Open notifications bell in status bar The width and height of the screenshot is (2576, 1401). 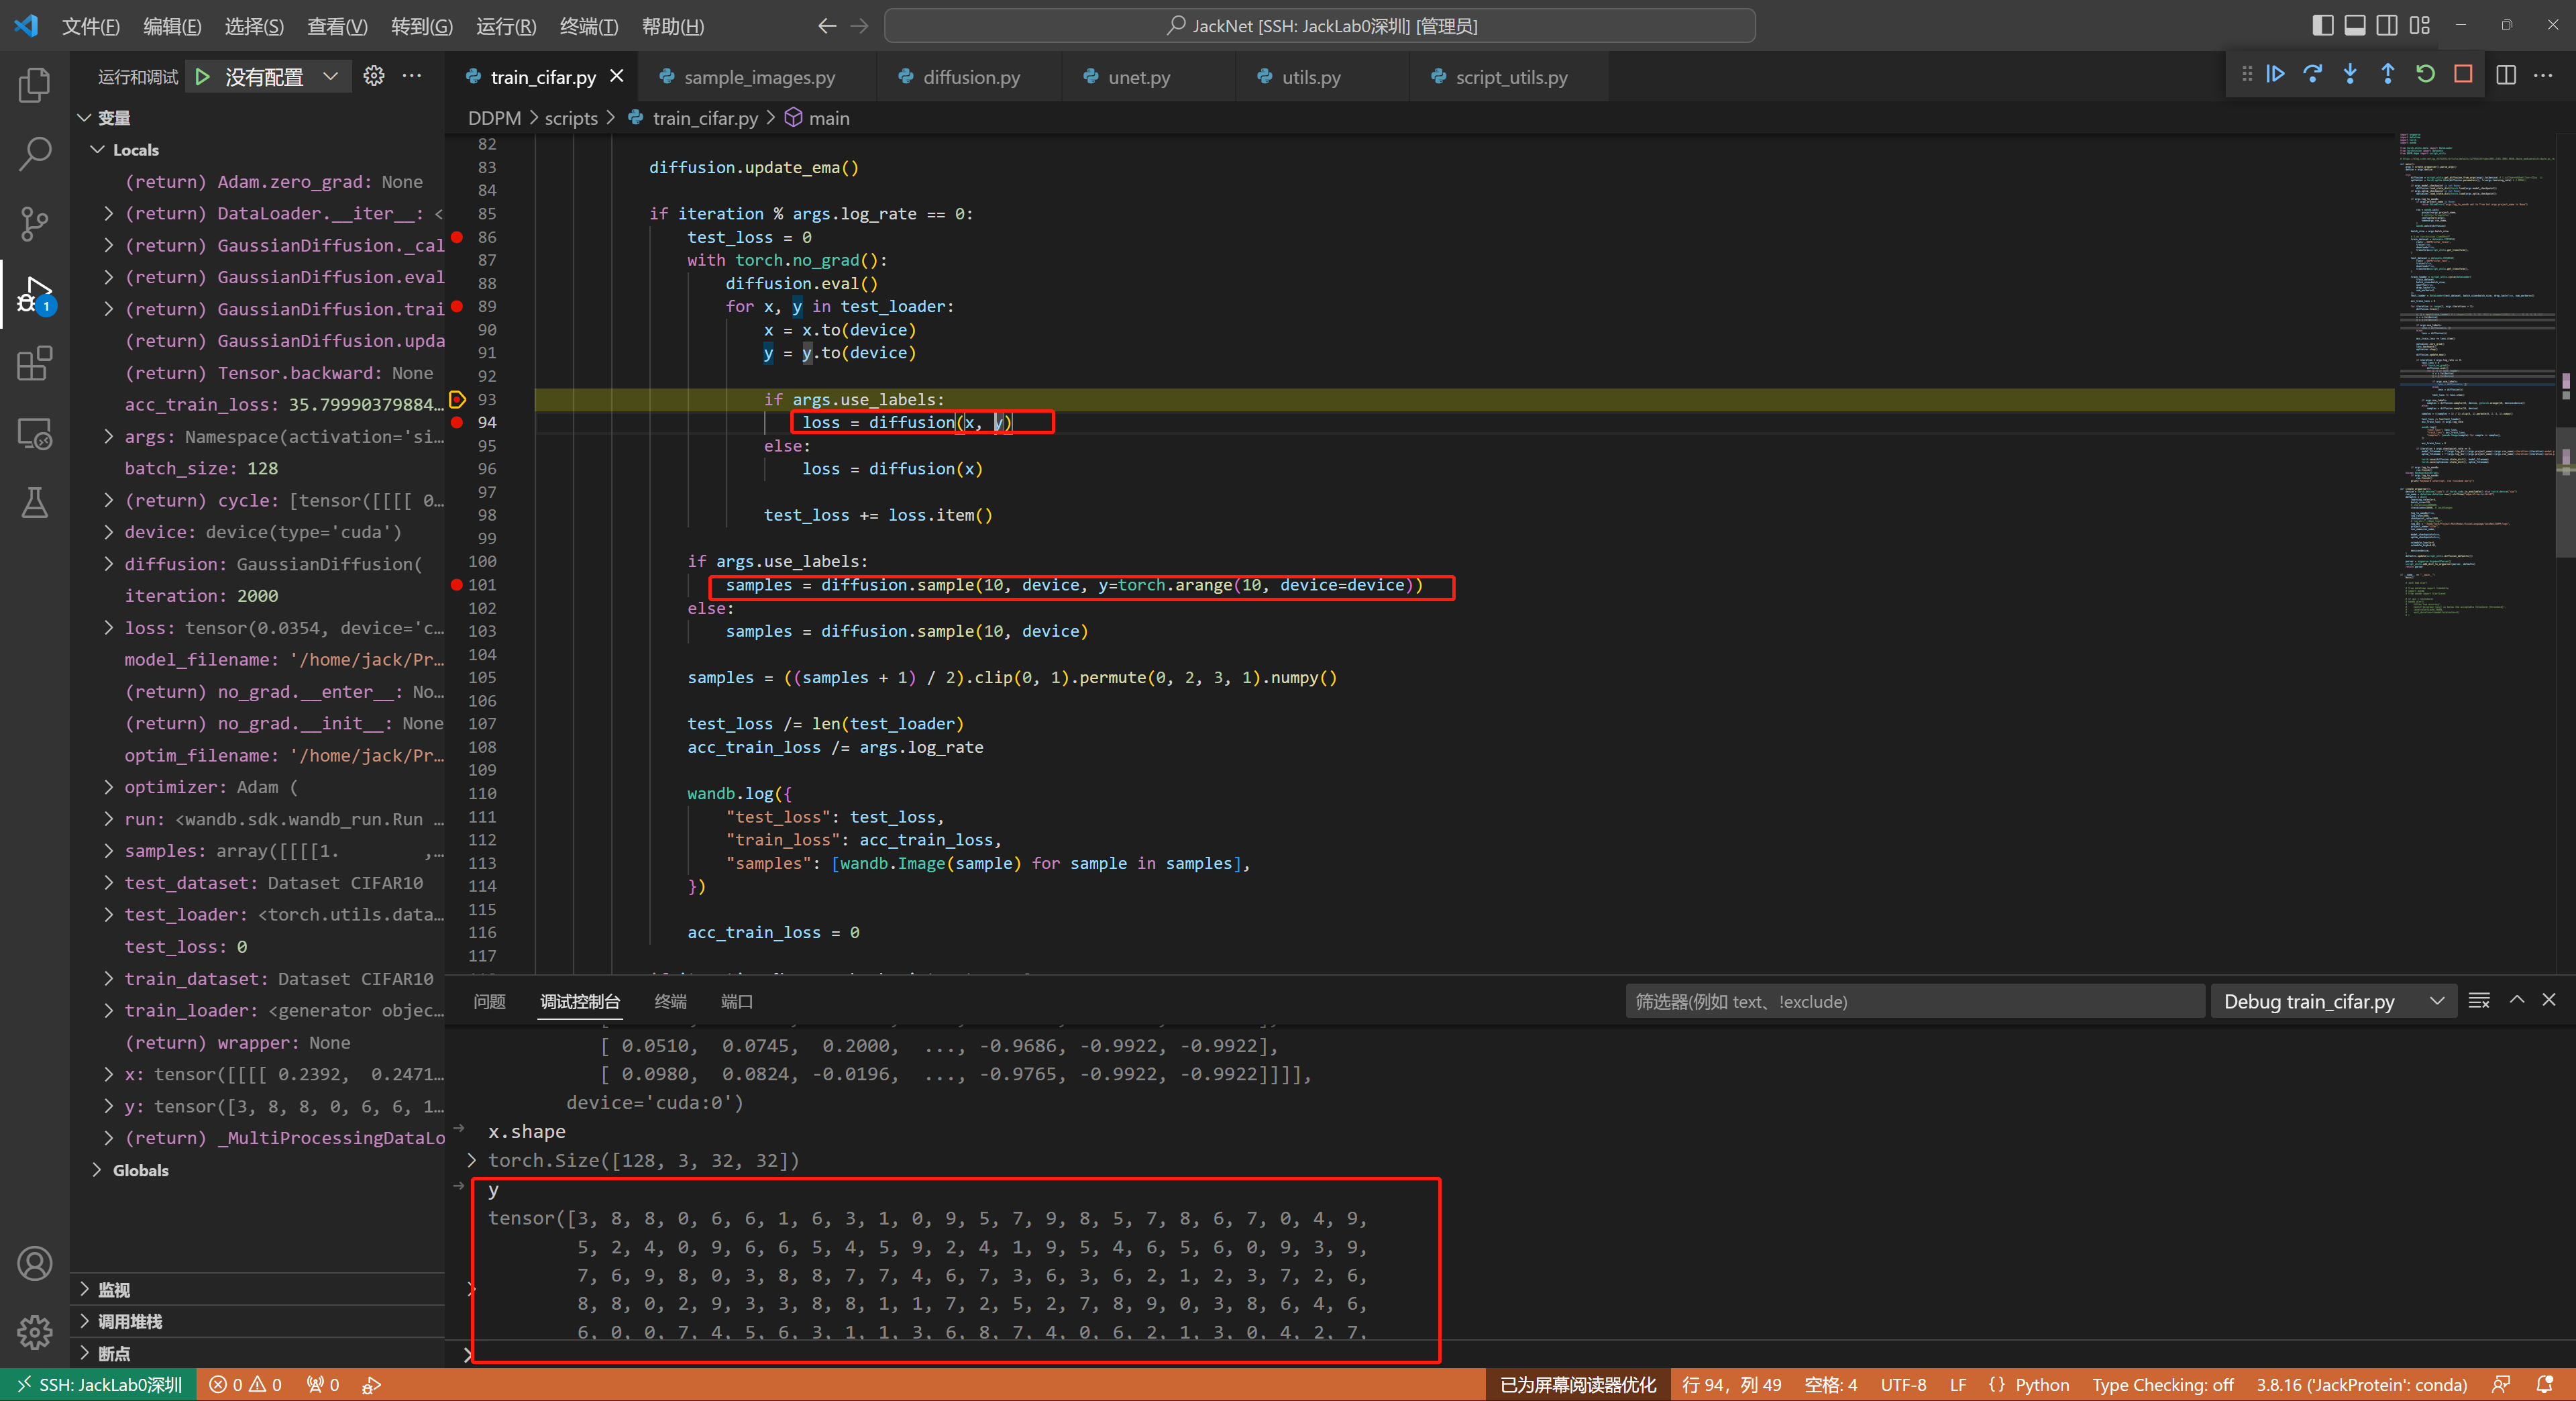2545,1385
